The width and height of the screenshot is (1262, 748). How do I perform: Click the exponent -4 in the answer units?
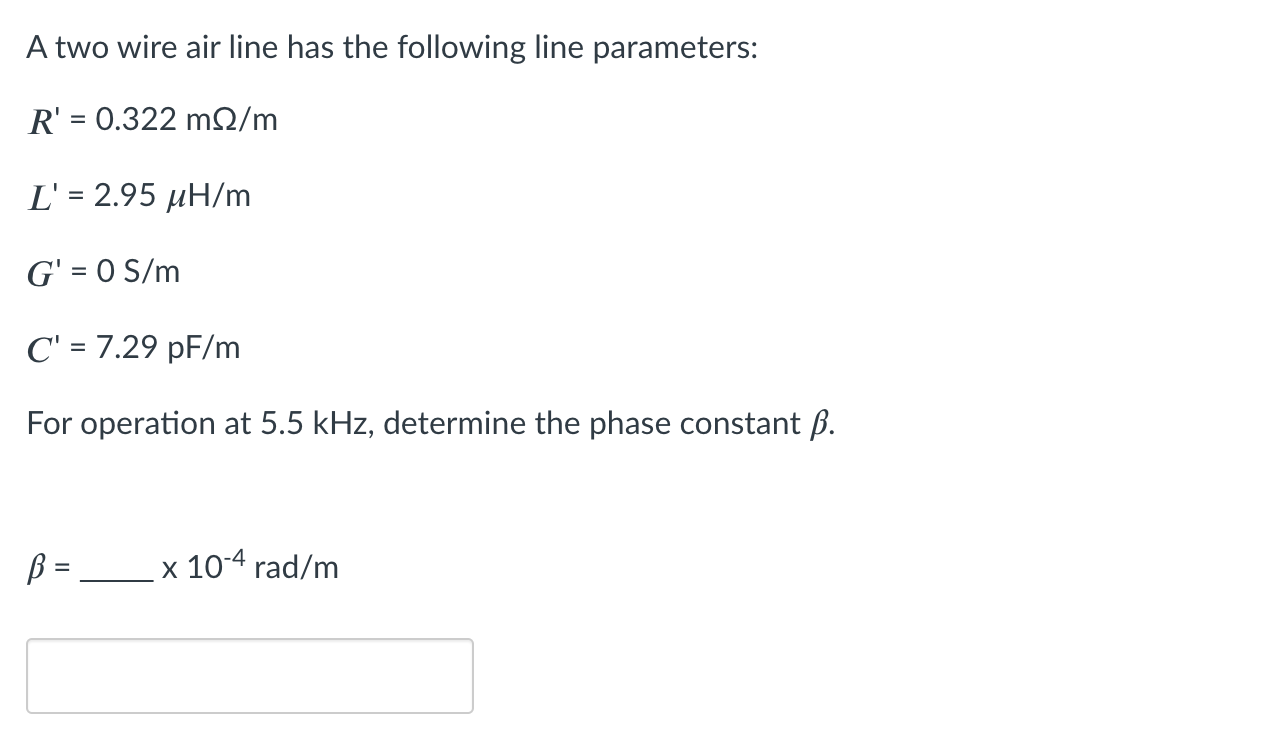[235, 558]
